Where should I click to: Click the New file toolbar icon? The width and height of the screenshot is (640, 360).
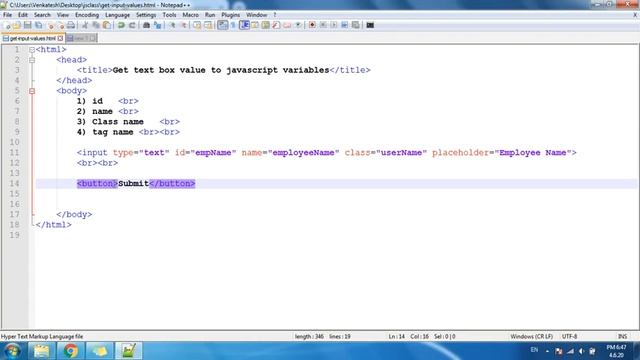[7, 25]
